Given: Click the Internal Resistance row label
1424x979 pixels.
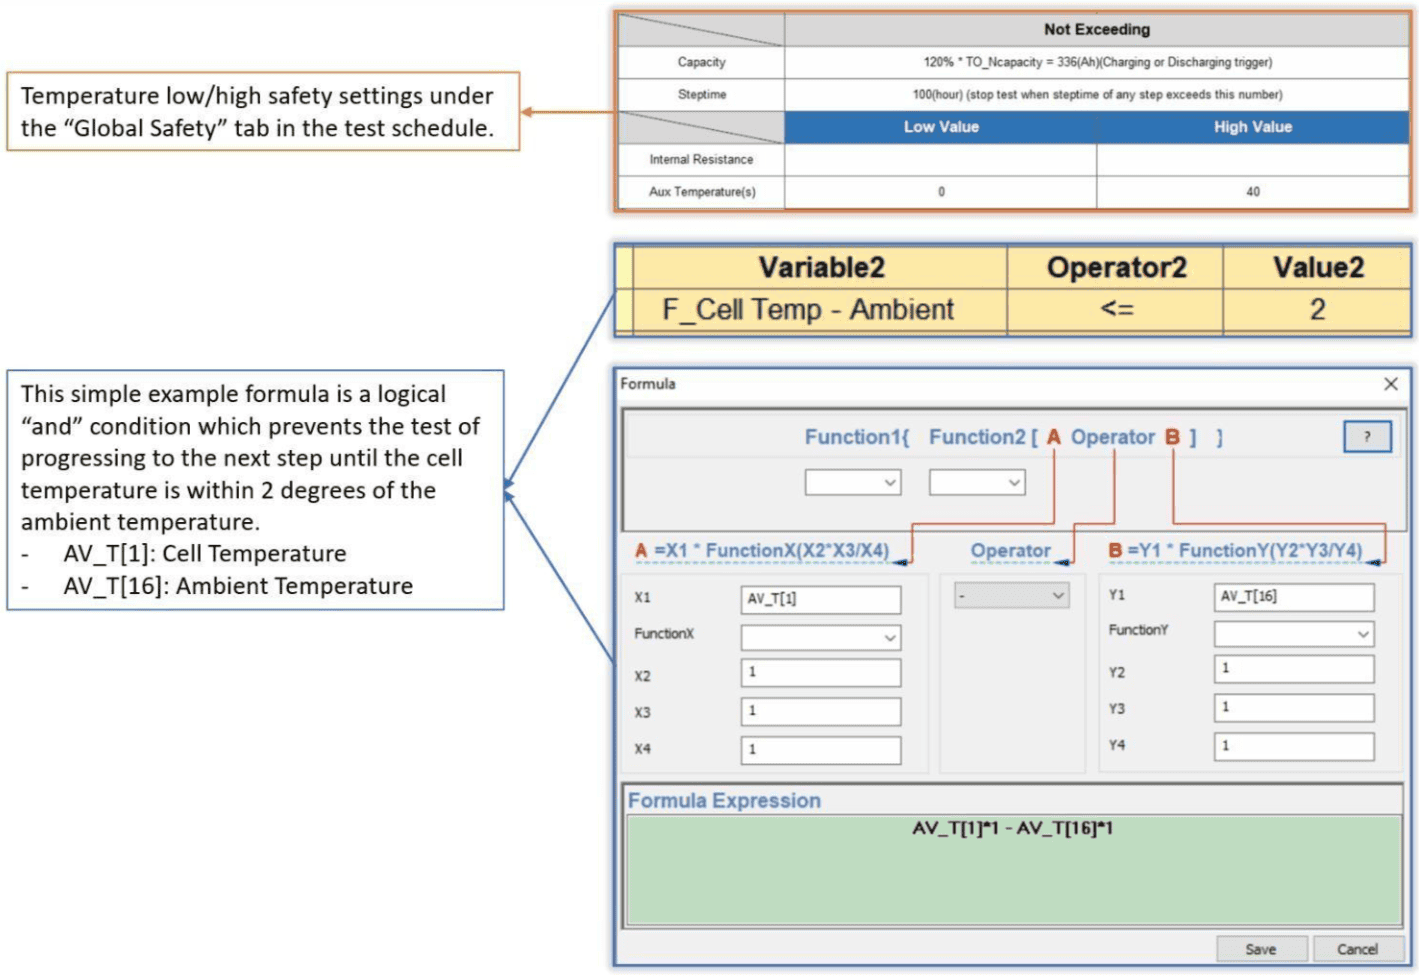Looking at the screenshot, I should coord(701,159).
